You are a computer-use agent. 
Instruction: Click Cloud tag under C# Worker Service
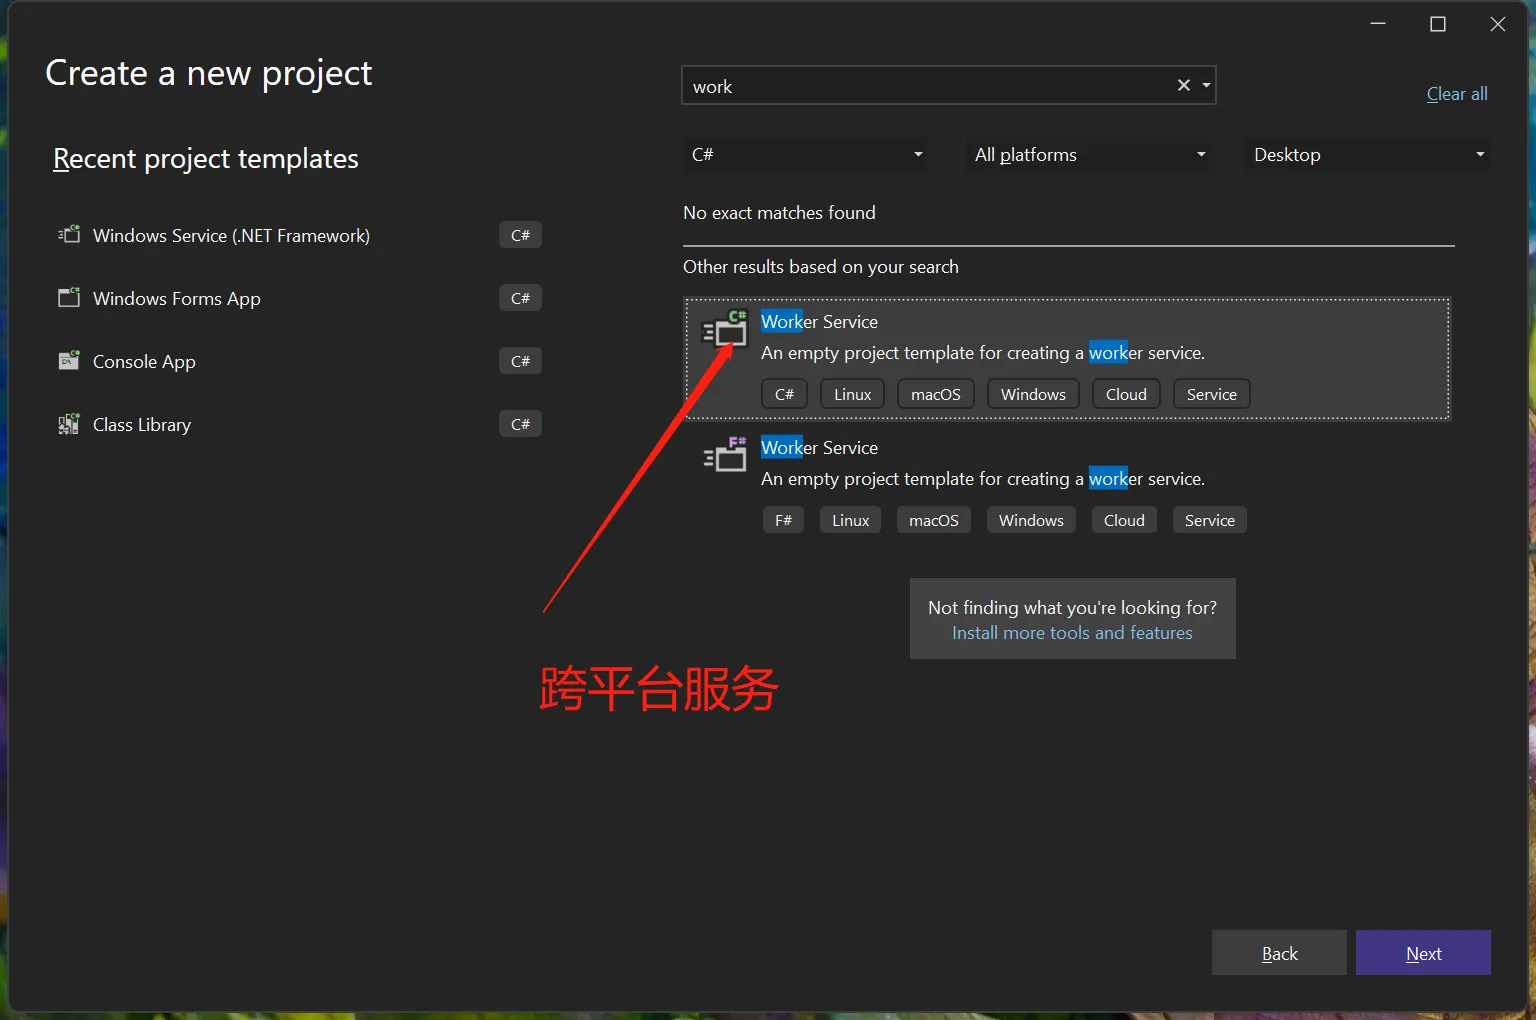1126,394
